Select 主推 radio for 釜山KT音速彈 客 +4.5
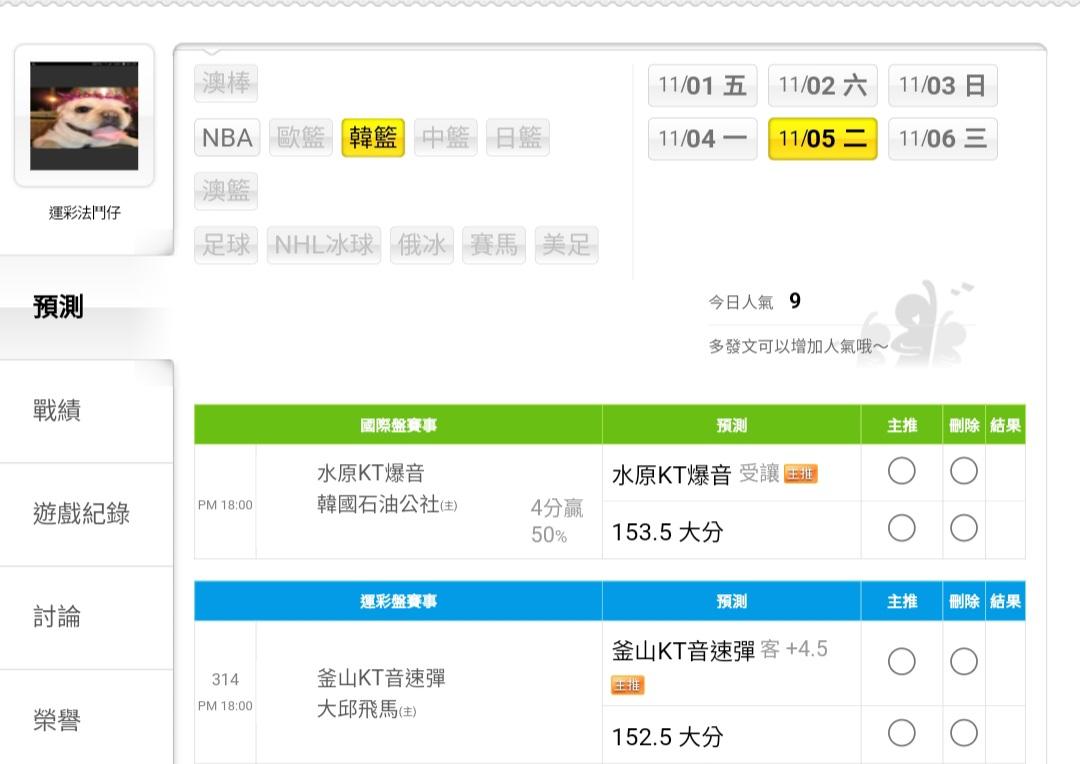 [901, 661]
